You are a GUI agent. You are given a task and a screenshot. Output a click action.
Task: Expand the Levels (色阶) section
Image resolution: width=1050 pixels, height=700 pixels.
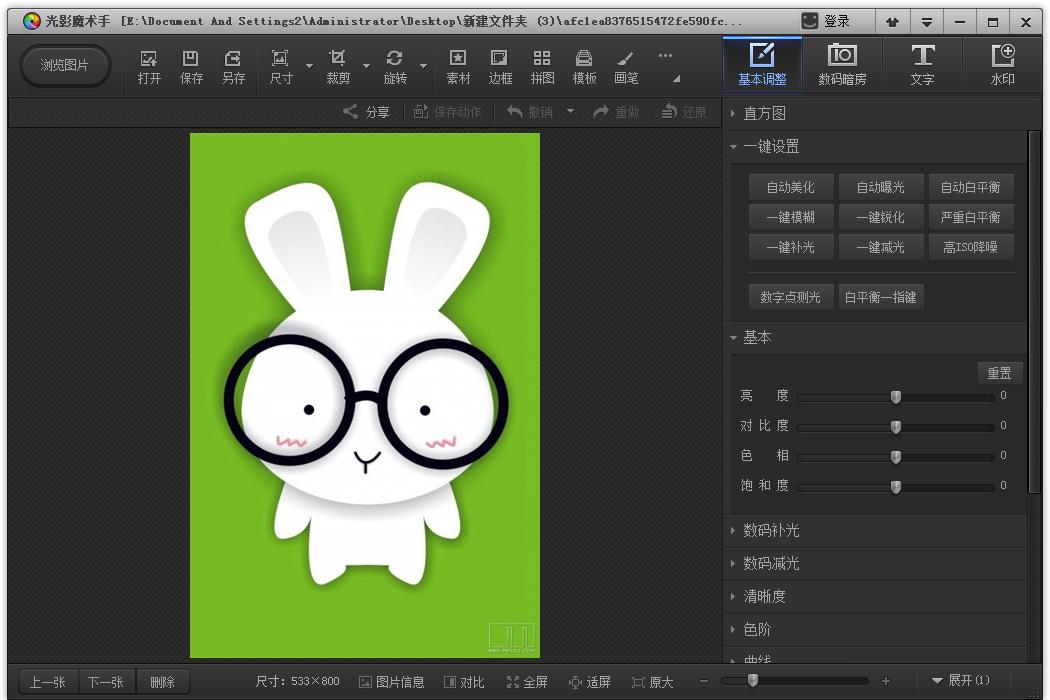pos(757,629)
